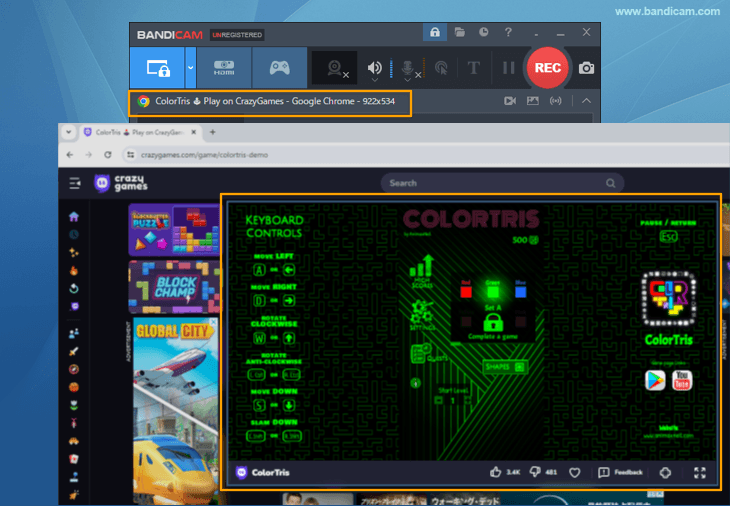The height and width of the screenshot is (506, 730).
Task: Click the speaker sound icon in Bandicam
Action: (374, 68)
